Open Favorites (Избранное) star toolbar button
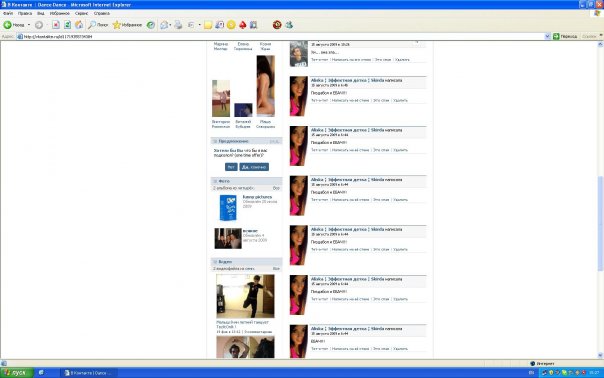This screenshot has width=604, height=378. (127, 25)
